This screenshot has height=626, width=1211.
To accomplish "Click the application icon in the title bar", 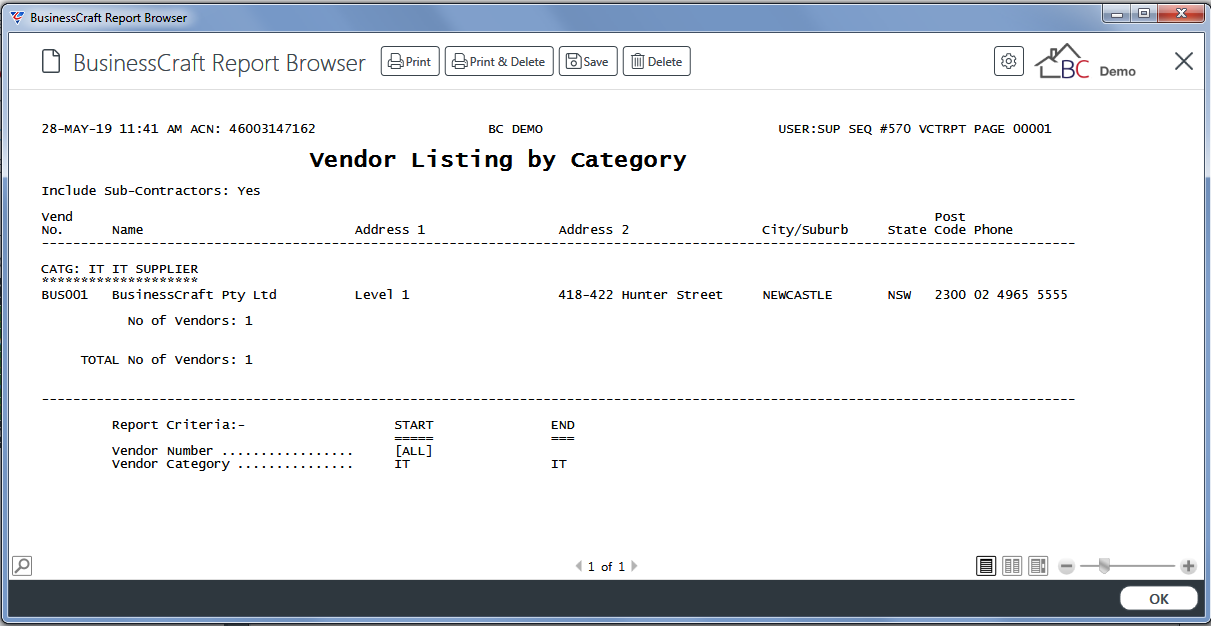I will (x=17, y=17).
